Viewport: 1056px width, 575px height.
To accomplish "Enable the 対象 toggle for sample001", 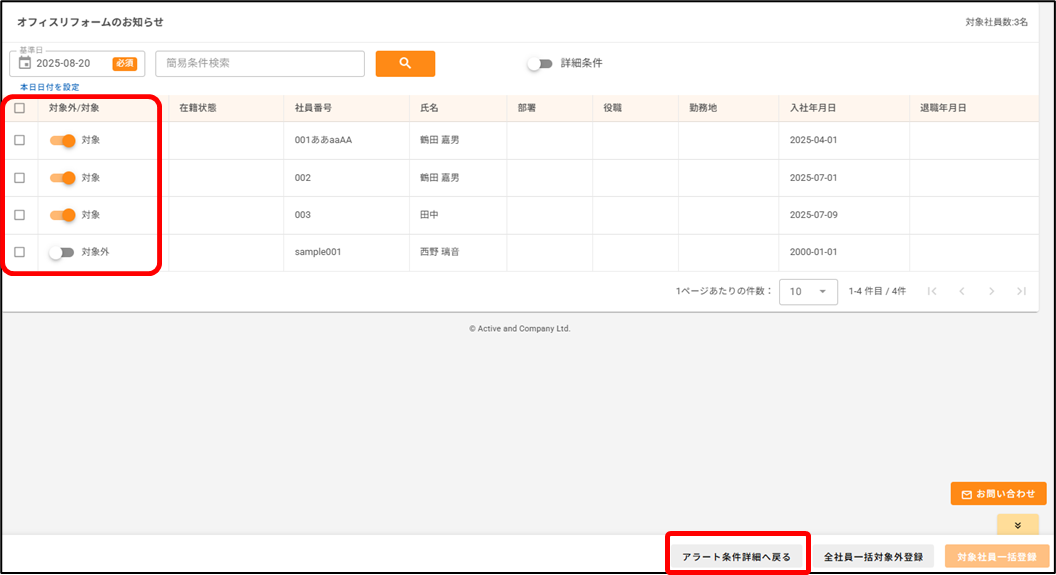I will [x=62, y=252].
